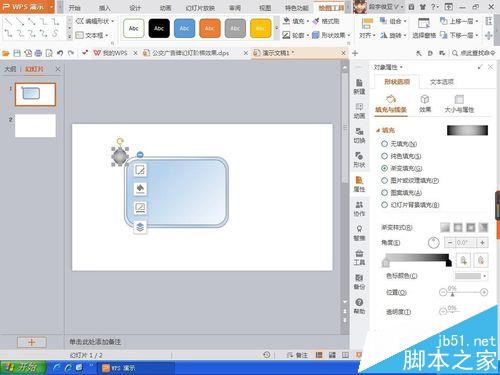Screen dimensions: 500x375
Task: Open the 协作 sidebar panel
Action: pos(359,209)
